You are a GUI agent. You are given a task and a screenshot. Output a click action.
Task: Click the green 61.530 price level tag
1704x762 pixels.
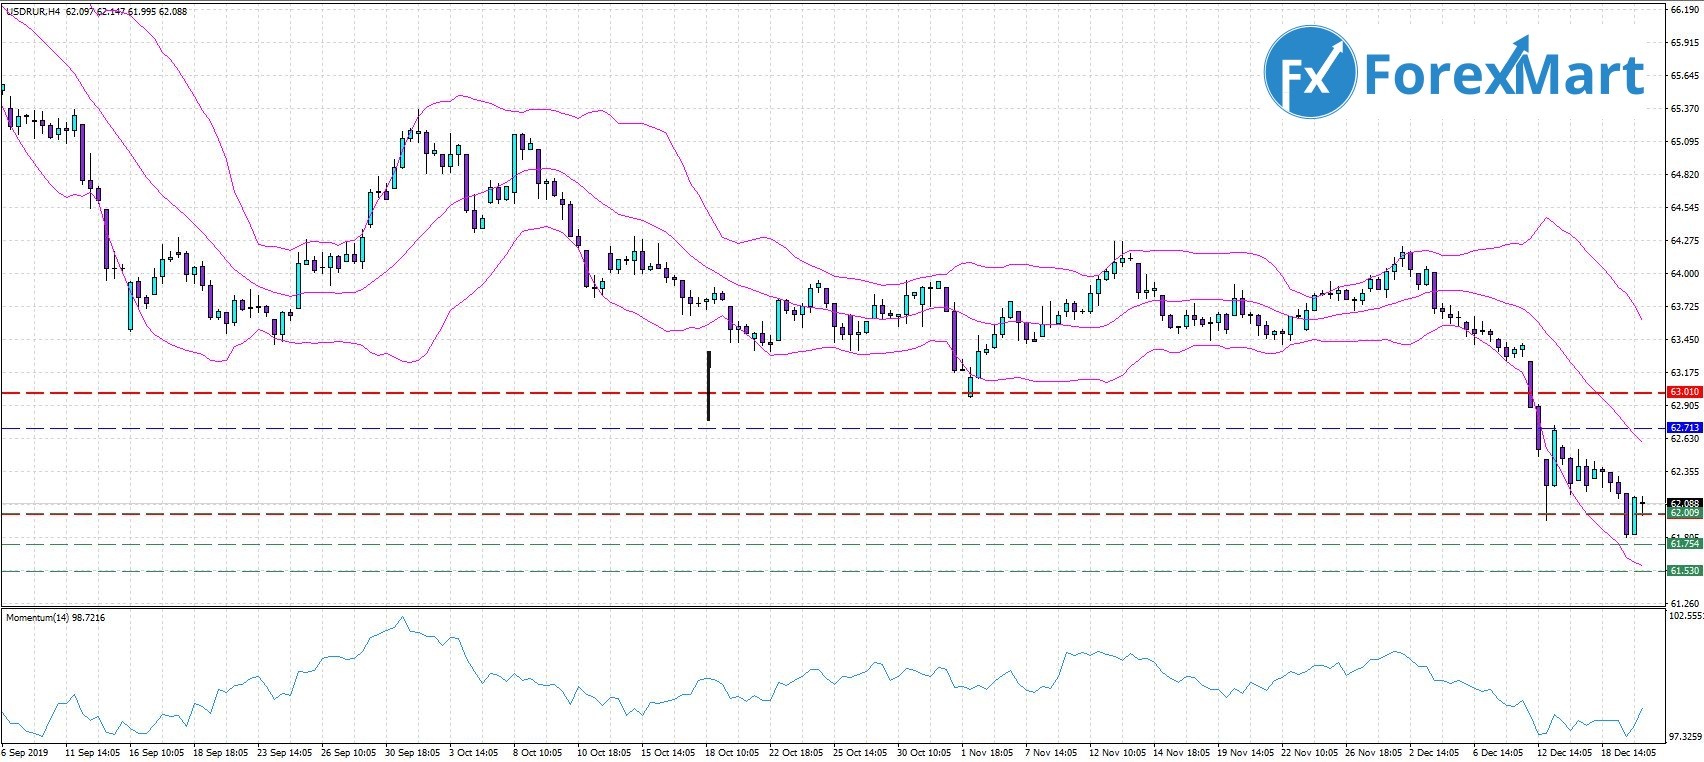click(x=1684, y=571)
